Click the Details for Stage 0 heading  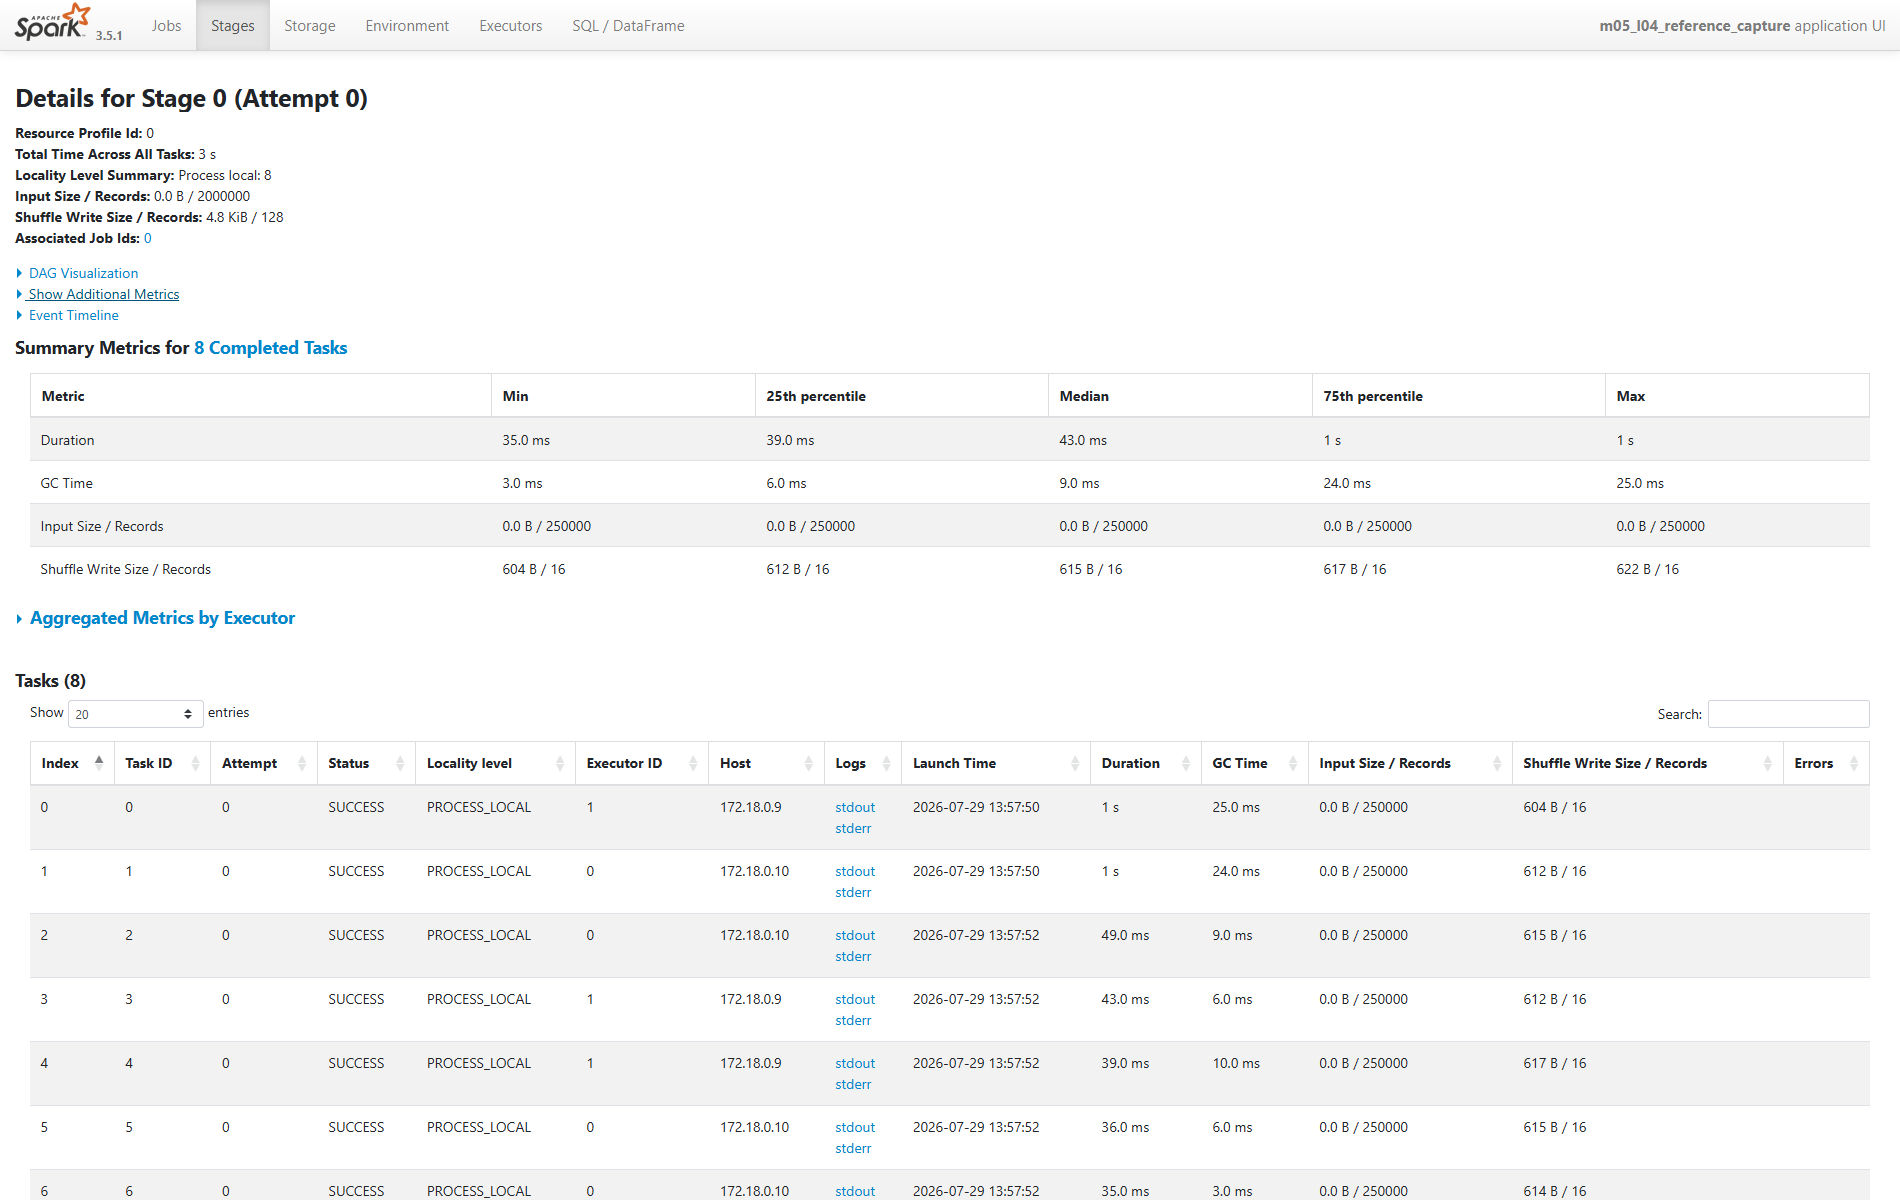pos(191,98)
